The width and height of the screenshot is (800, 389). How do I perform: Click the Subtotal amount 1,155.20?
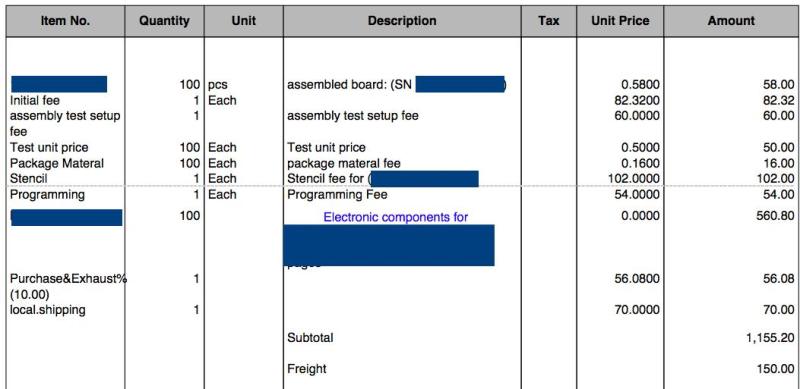pyautogui.click(x=770, y=337)
